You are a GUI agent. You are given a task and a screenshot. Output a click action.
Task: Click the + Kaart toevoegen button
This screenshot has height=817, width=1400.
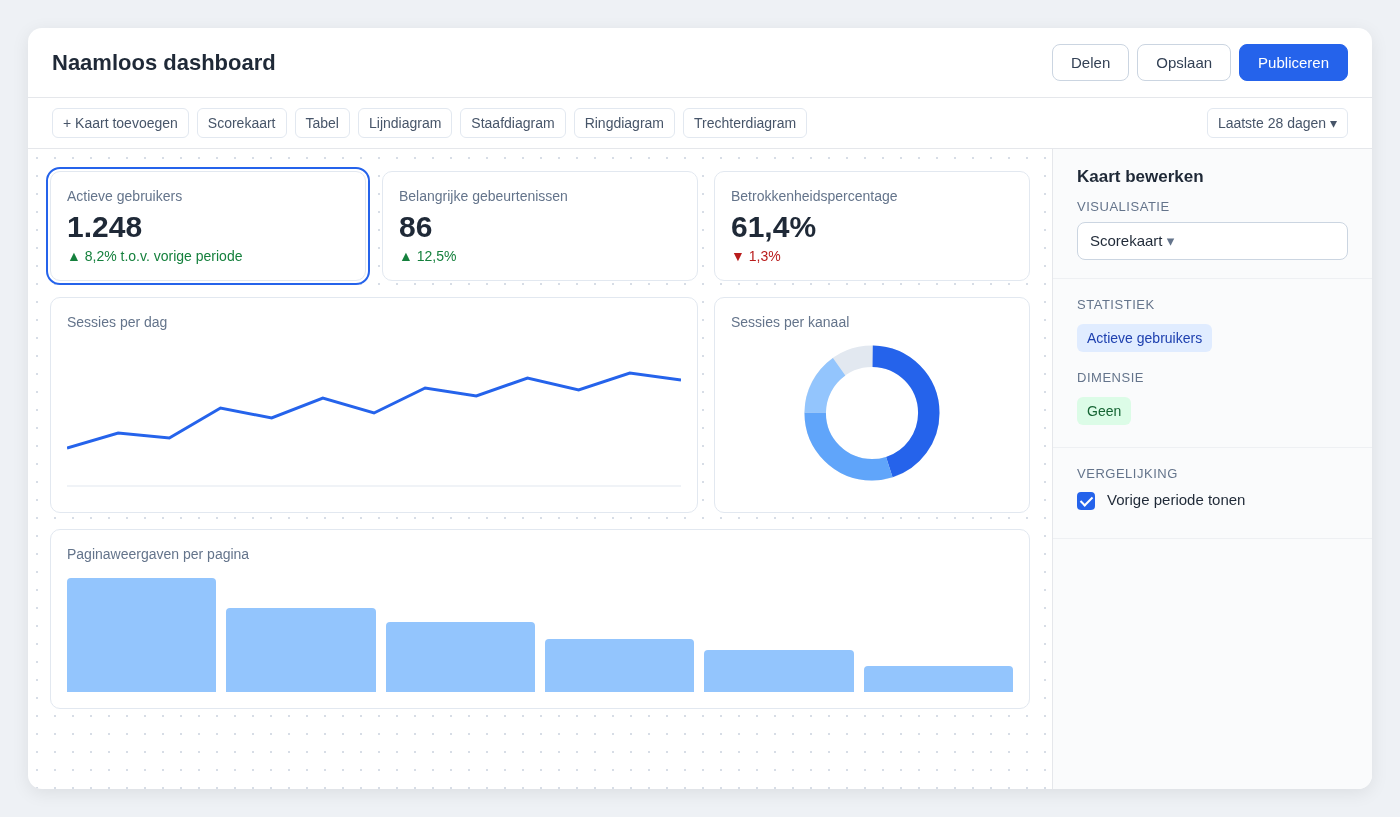point(120,123)
